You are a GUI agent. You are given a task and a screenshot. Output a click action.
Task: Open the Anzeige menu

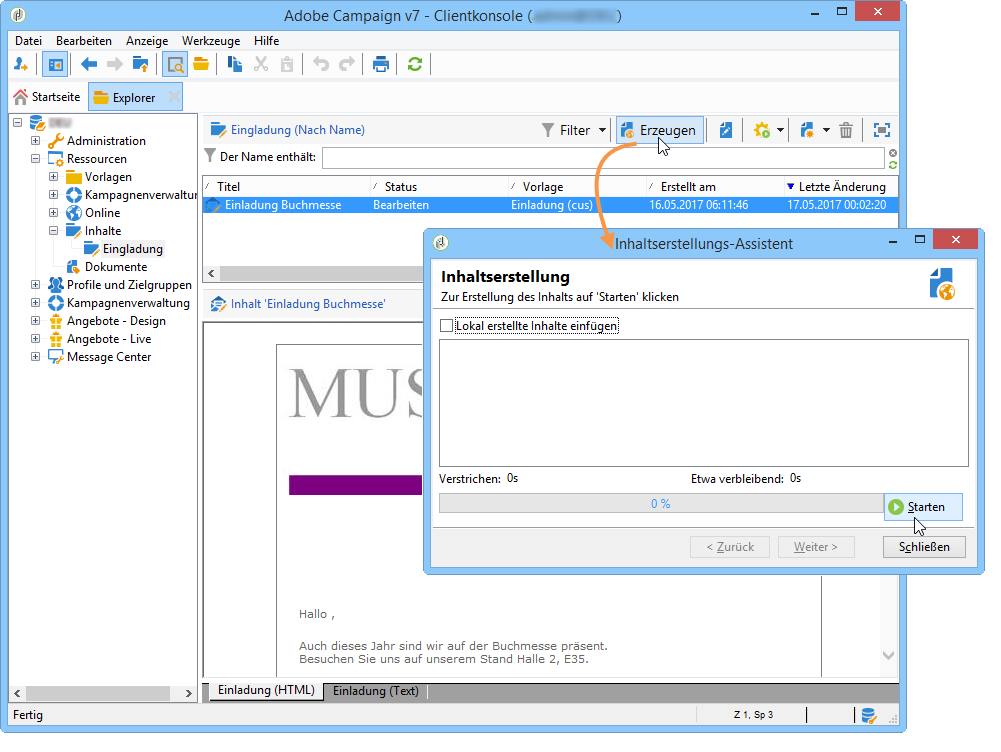[147, 41]
